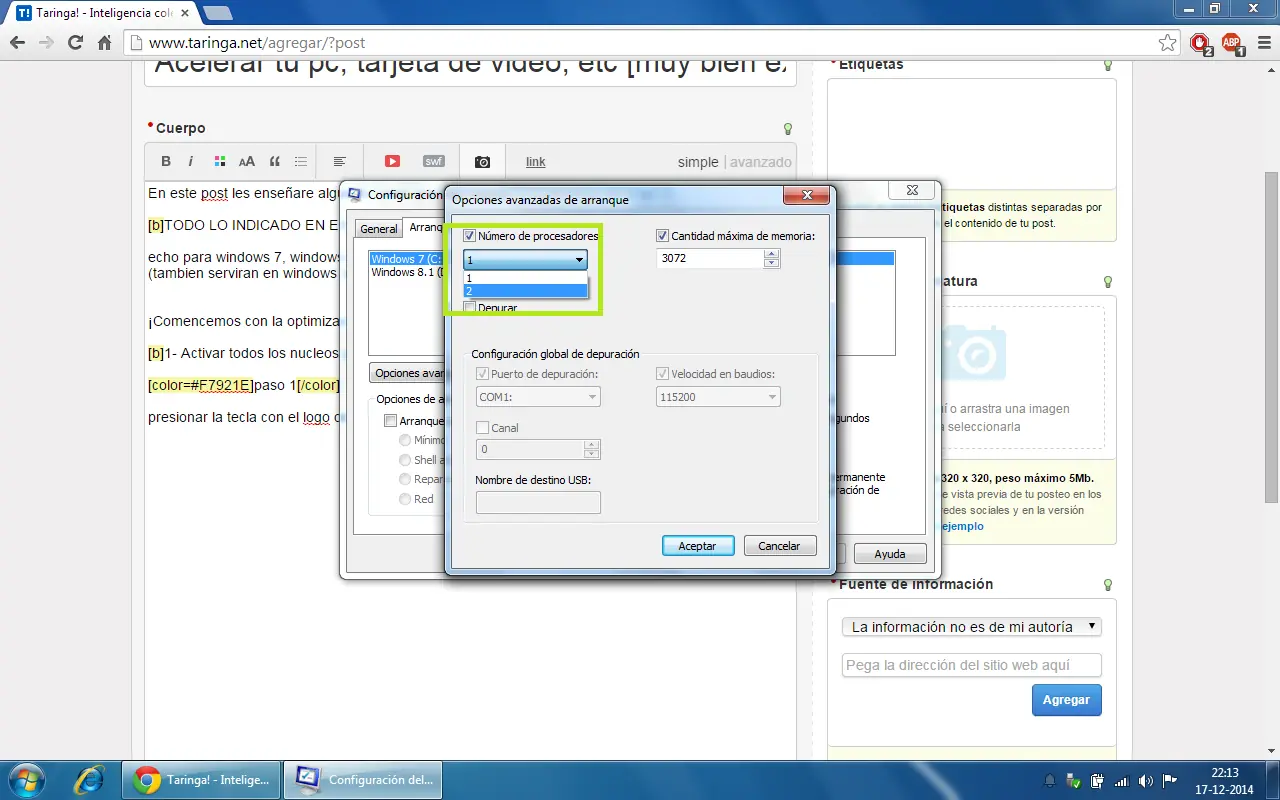Image resolution: width=1280 pixels, height=800 pixels.
Task: Choose 1 processor from list
Action: pos(526,278)
